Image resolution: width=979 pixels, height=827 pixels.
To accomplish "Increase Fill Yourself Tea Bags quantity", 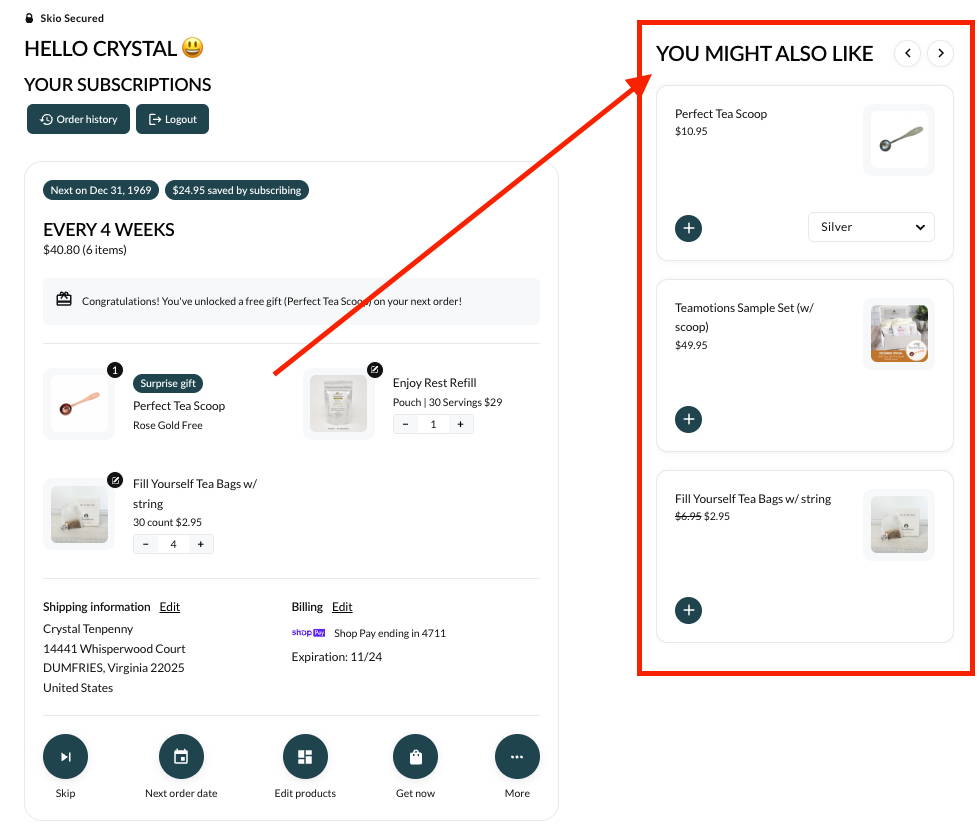I will [x=200, y=544].
